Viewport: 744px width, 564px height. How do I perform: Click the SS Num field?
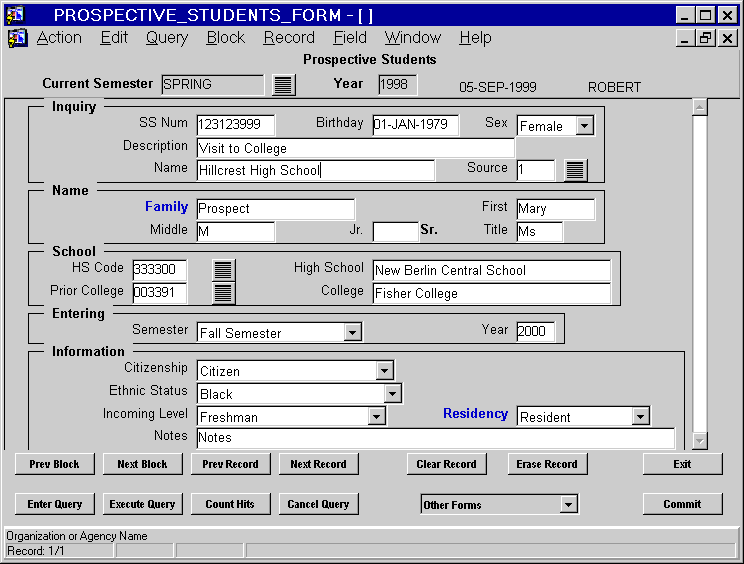(x=235, y=125)
